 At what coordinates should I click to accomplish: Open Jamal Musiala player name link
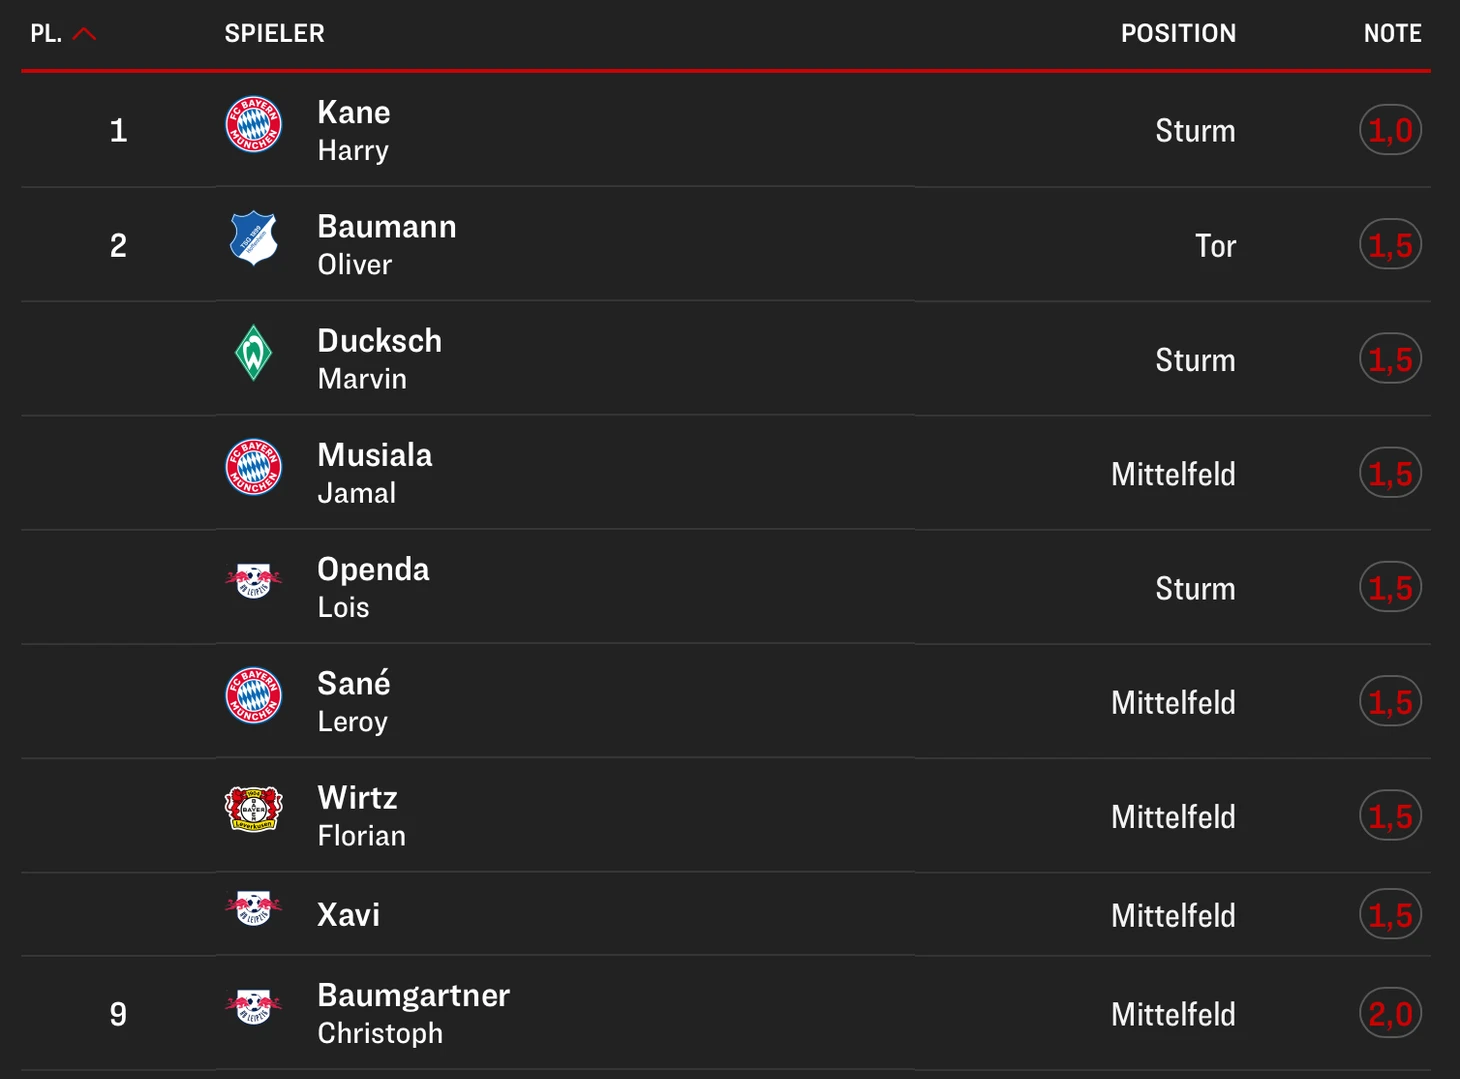(374, 472)
